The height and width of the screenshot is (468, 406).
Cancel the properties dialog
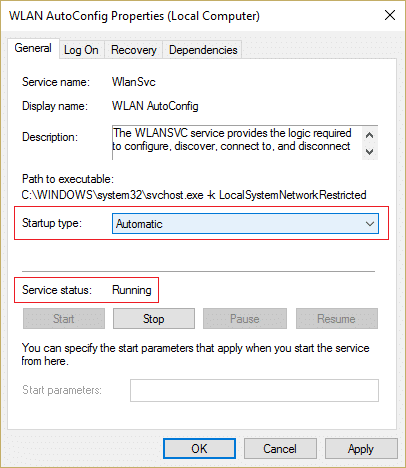coord(280,449)
